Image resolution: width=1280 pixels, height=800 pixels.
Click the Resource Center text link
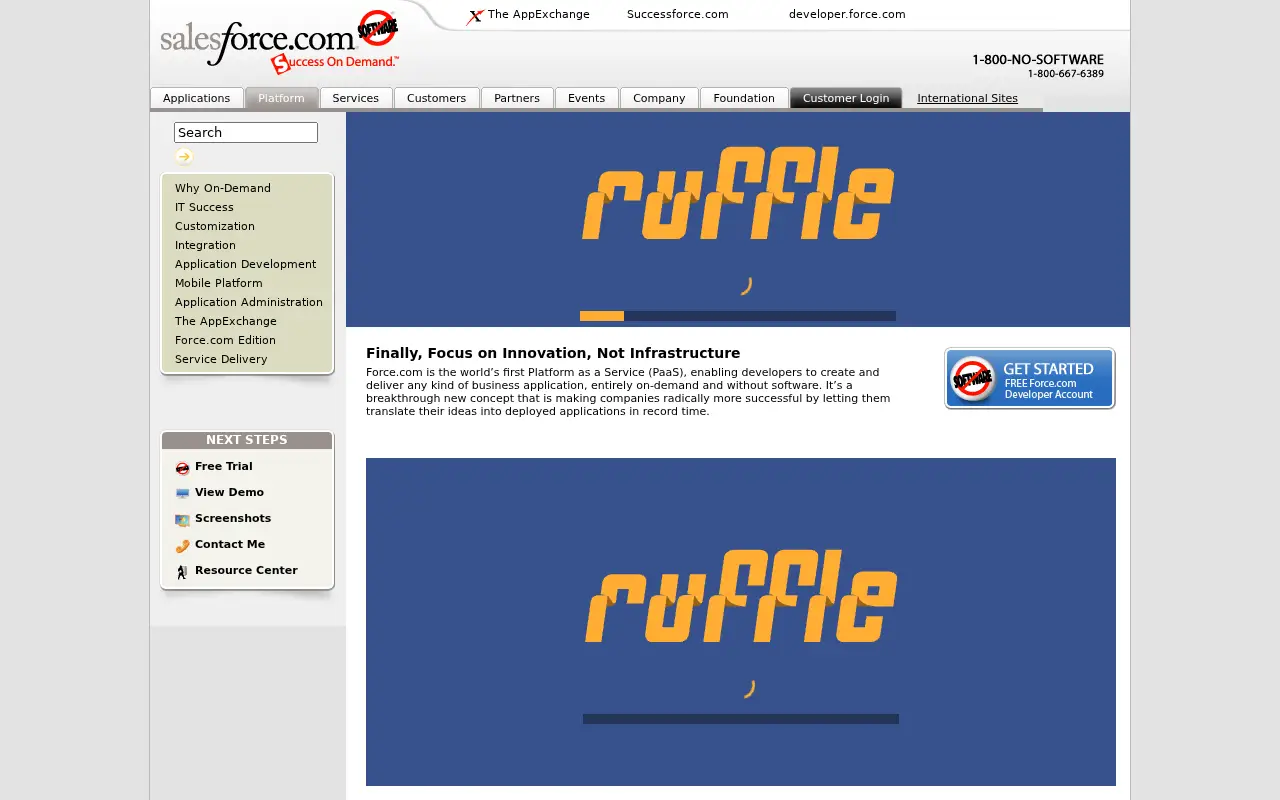[x=246, y=570]
